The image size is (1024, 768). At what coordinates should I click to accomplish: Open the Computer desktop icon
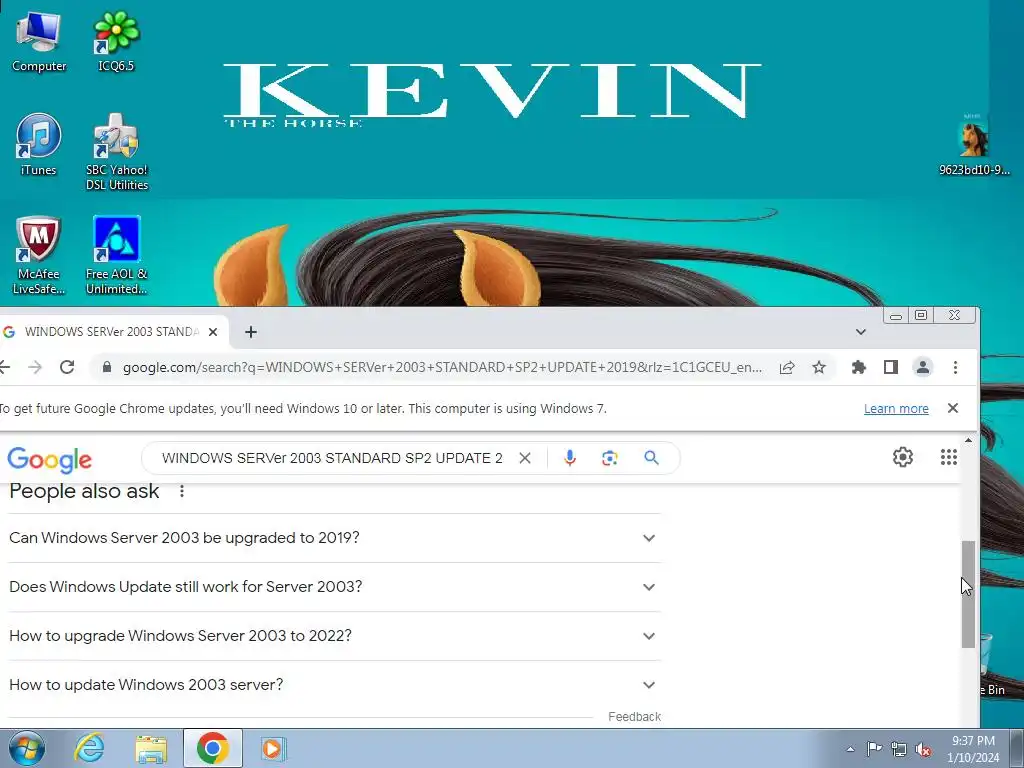tap(39, 41)
